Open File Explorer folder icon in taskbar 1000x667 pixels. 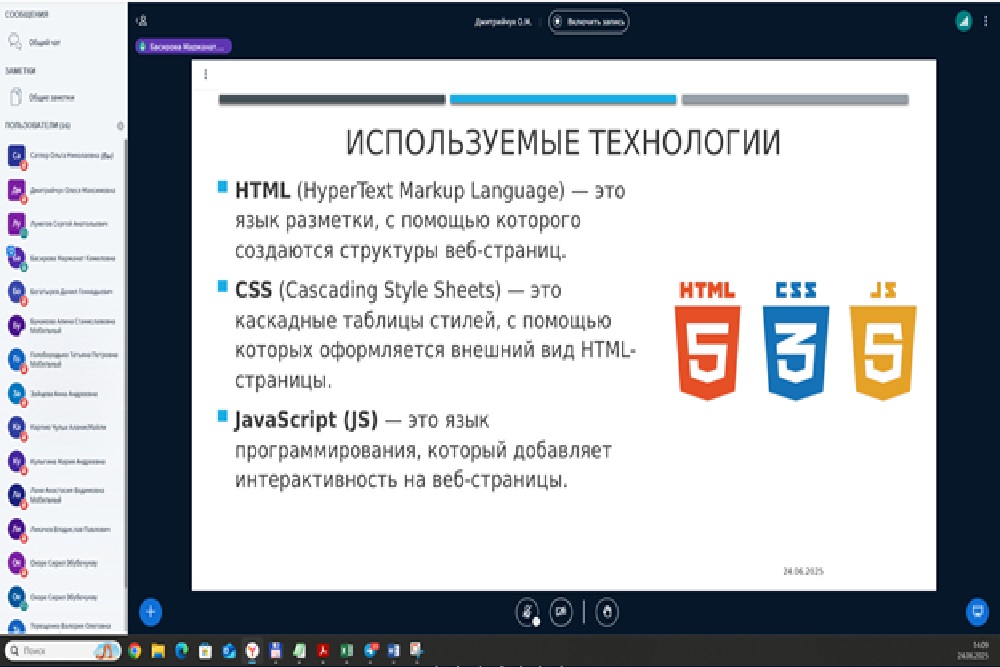coord(158,650)
